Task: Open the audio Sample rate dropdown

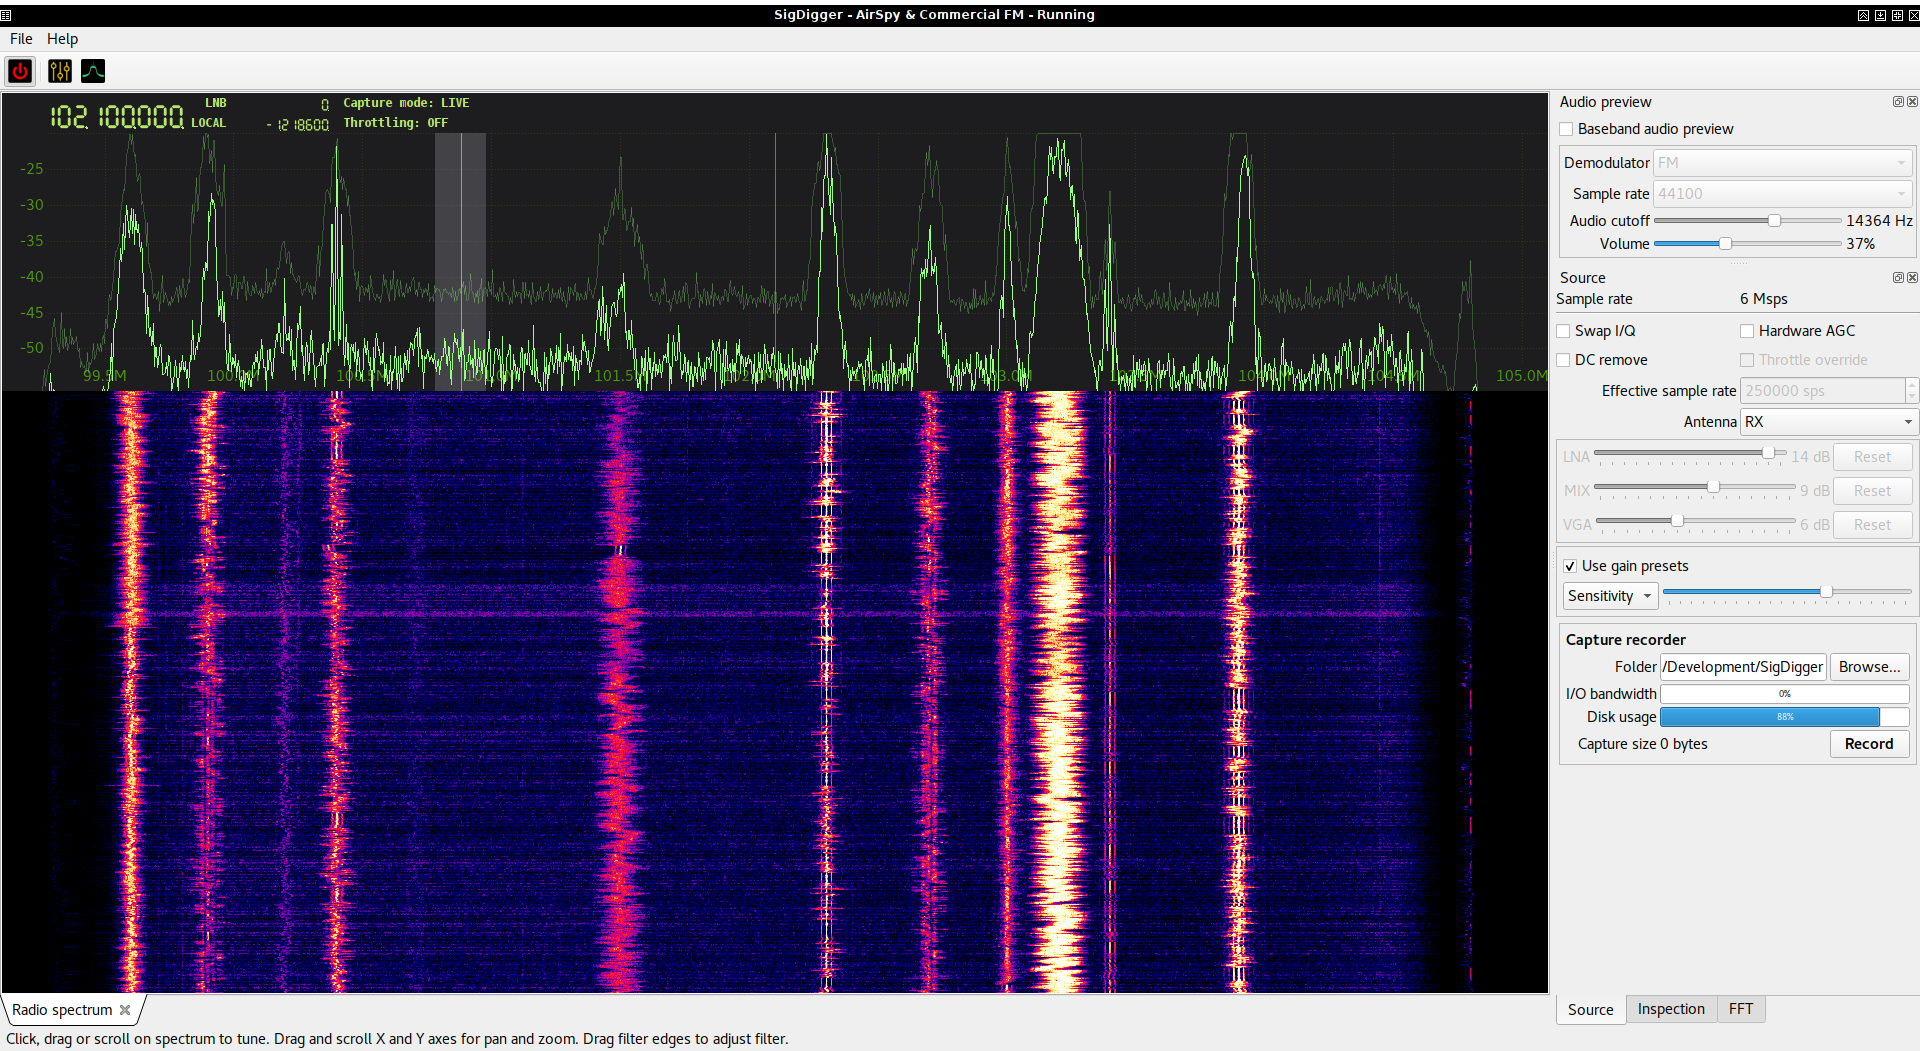Action: coord(1783,194)
